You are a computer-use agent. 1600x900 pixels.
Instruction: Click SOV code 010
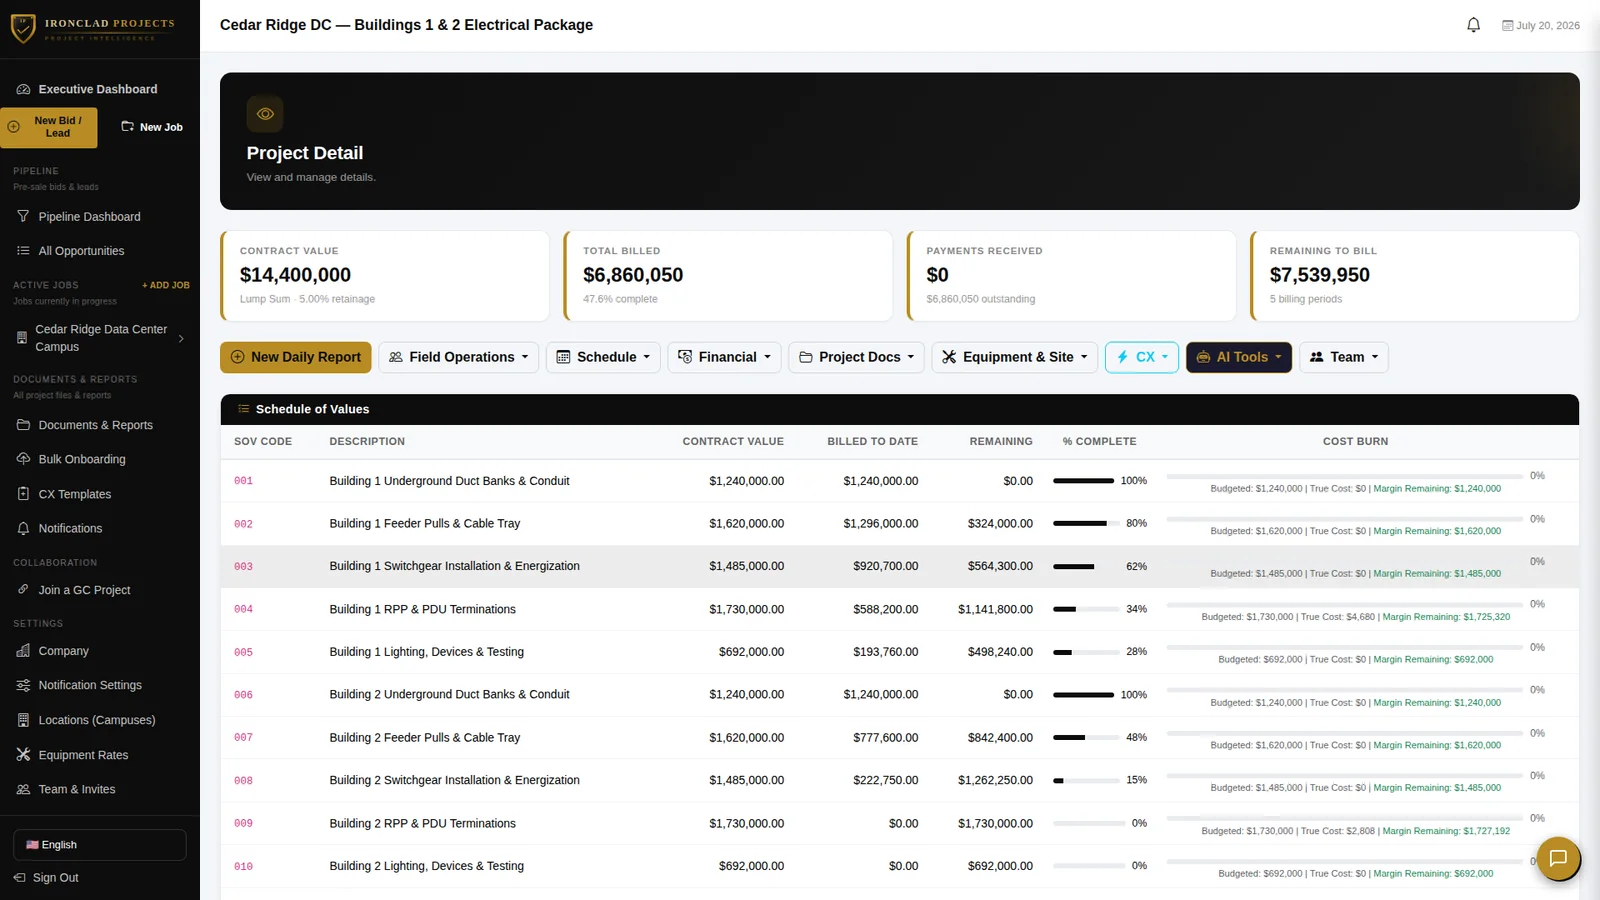244,867
